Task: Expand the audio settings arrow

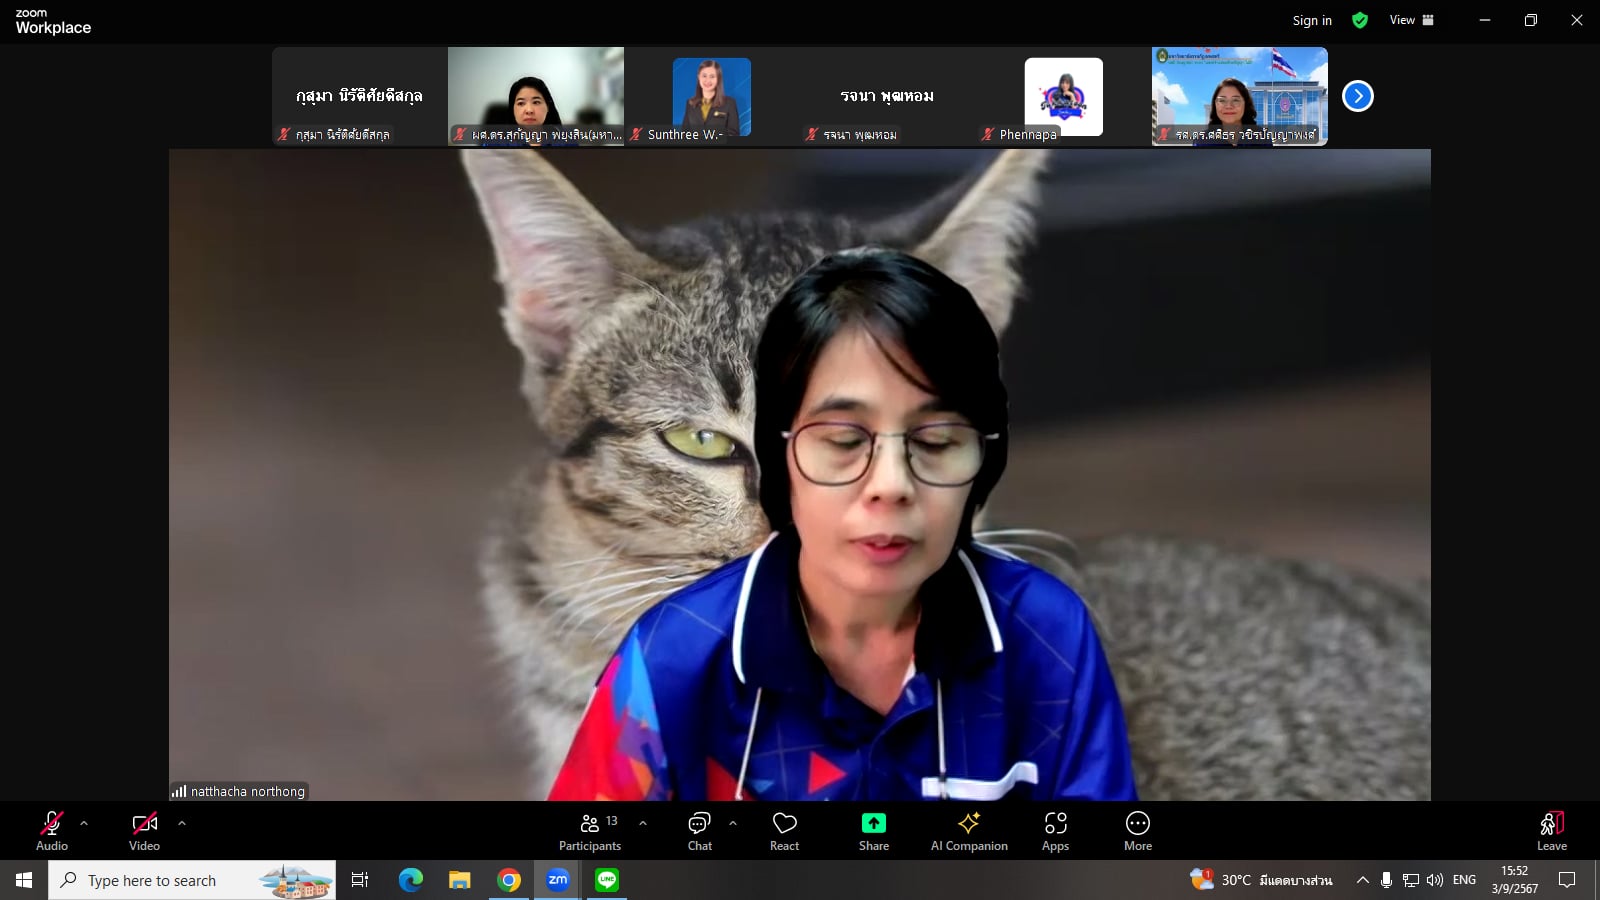Action: tap(84, 823)
